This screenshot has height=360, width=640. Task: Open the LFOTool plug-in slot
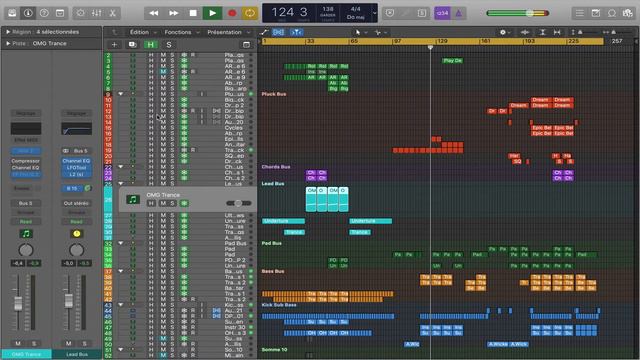pyautogui.click(x=76, y=168)
